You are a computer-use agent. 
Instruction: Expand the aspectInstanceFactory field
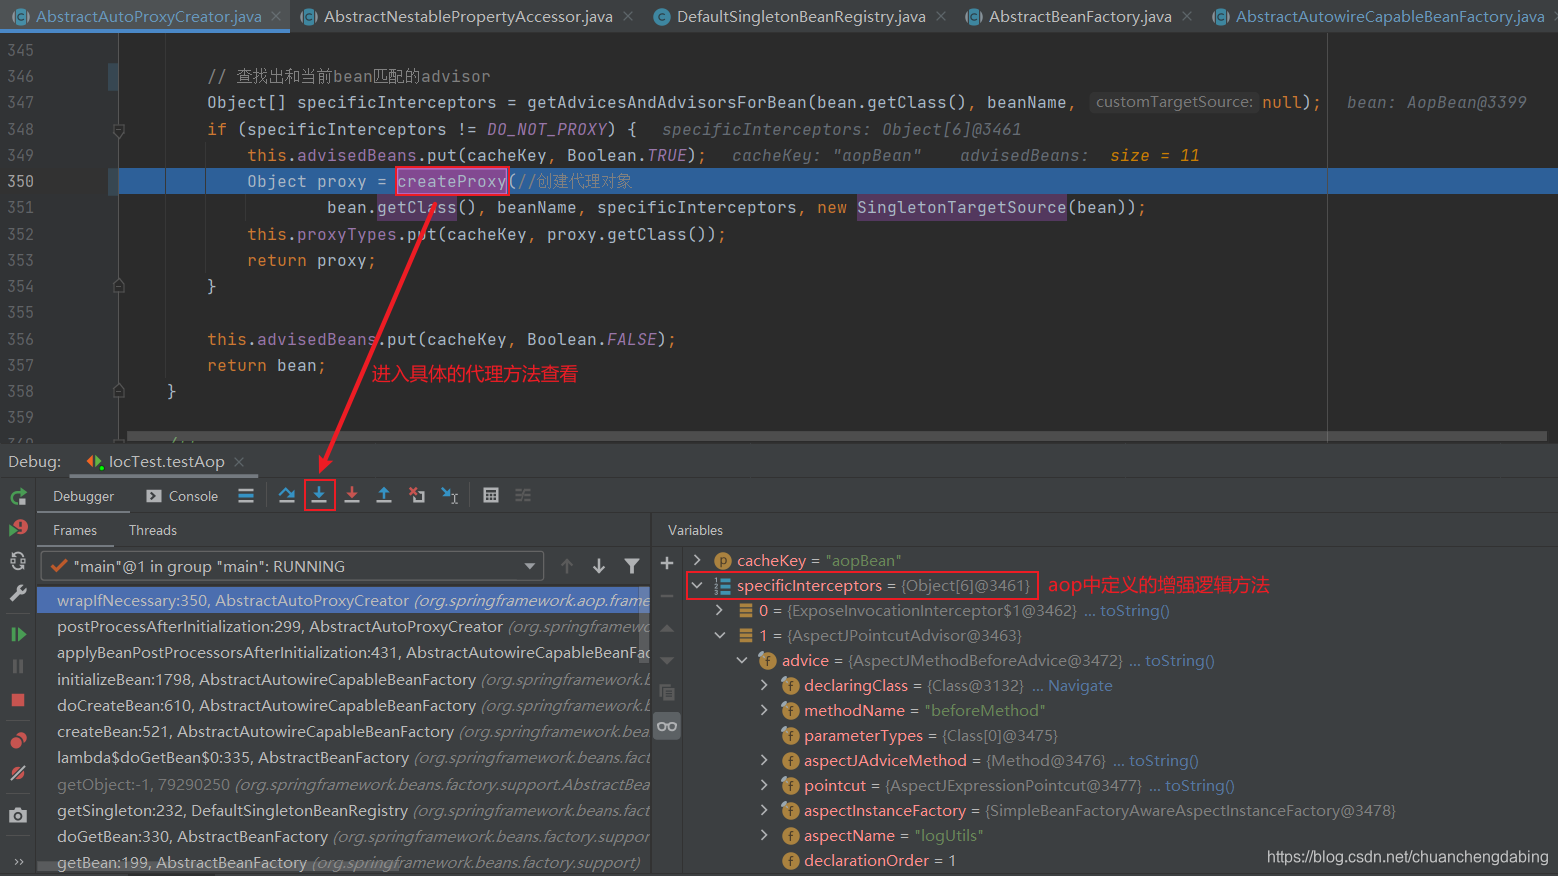[x=764, y=810]
